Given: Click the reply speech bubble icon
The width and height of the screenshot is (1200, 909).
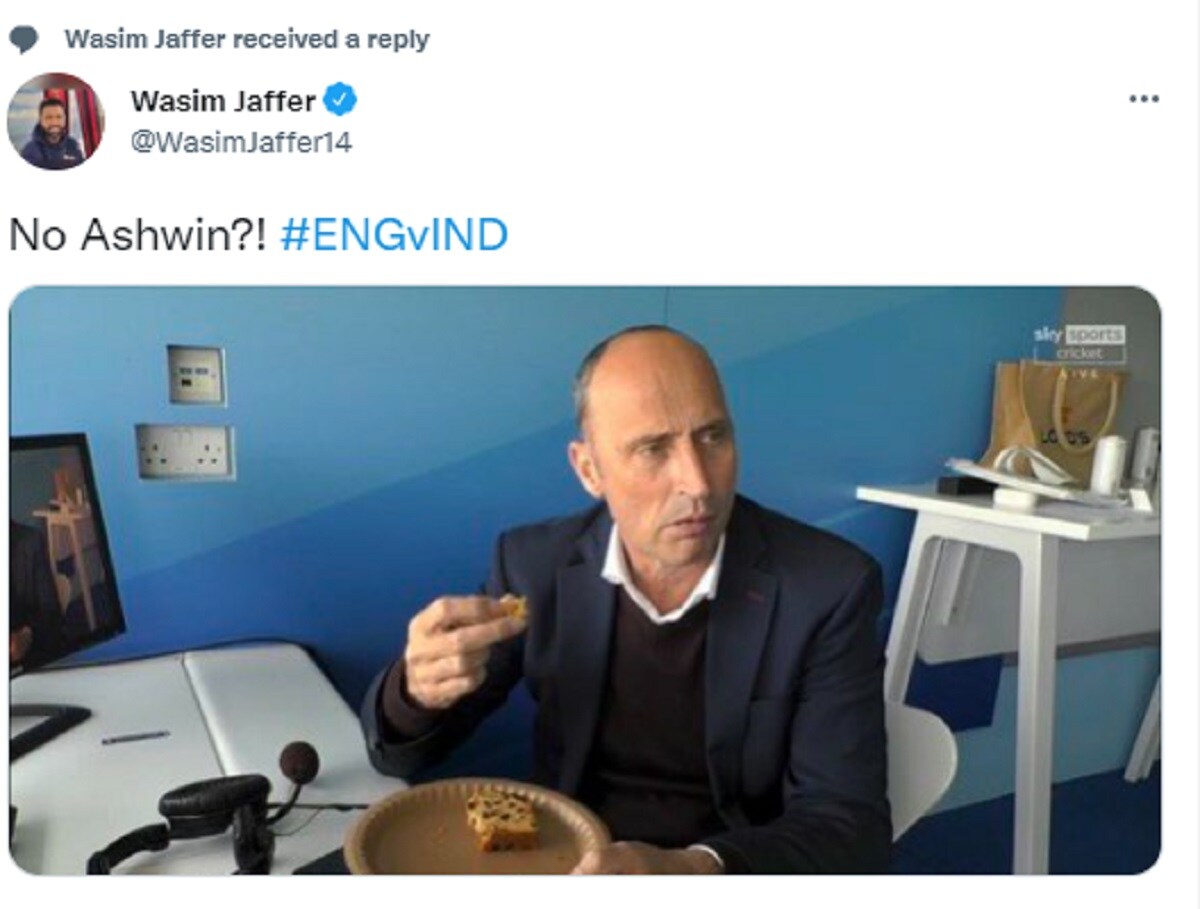Looking at the screenshot, I should click(24, 40).
